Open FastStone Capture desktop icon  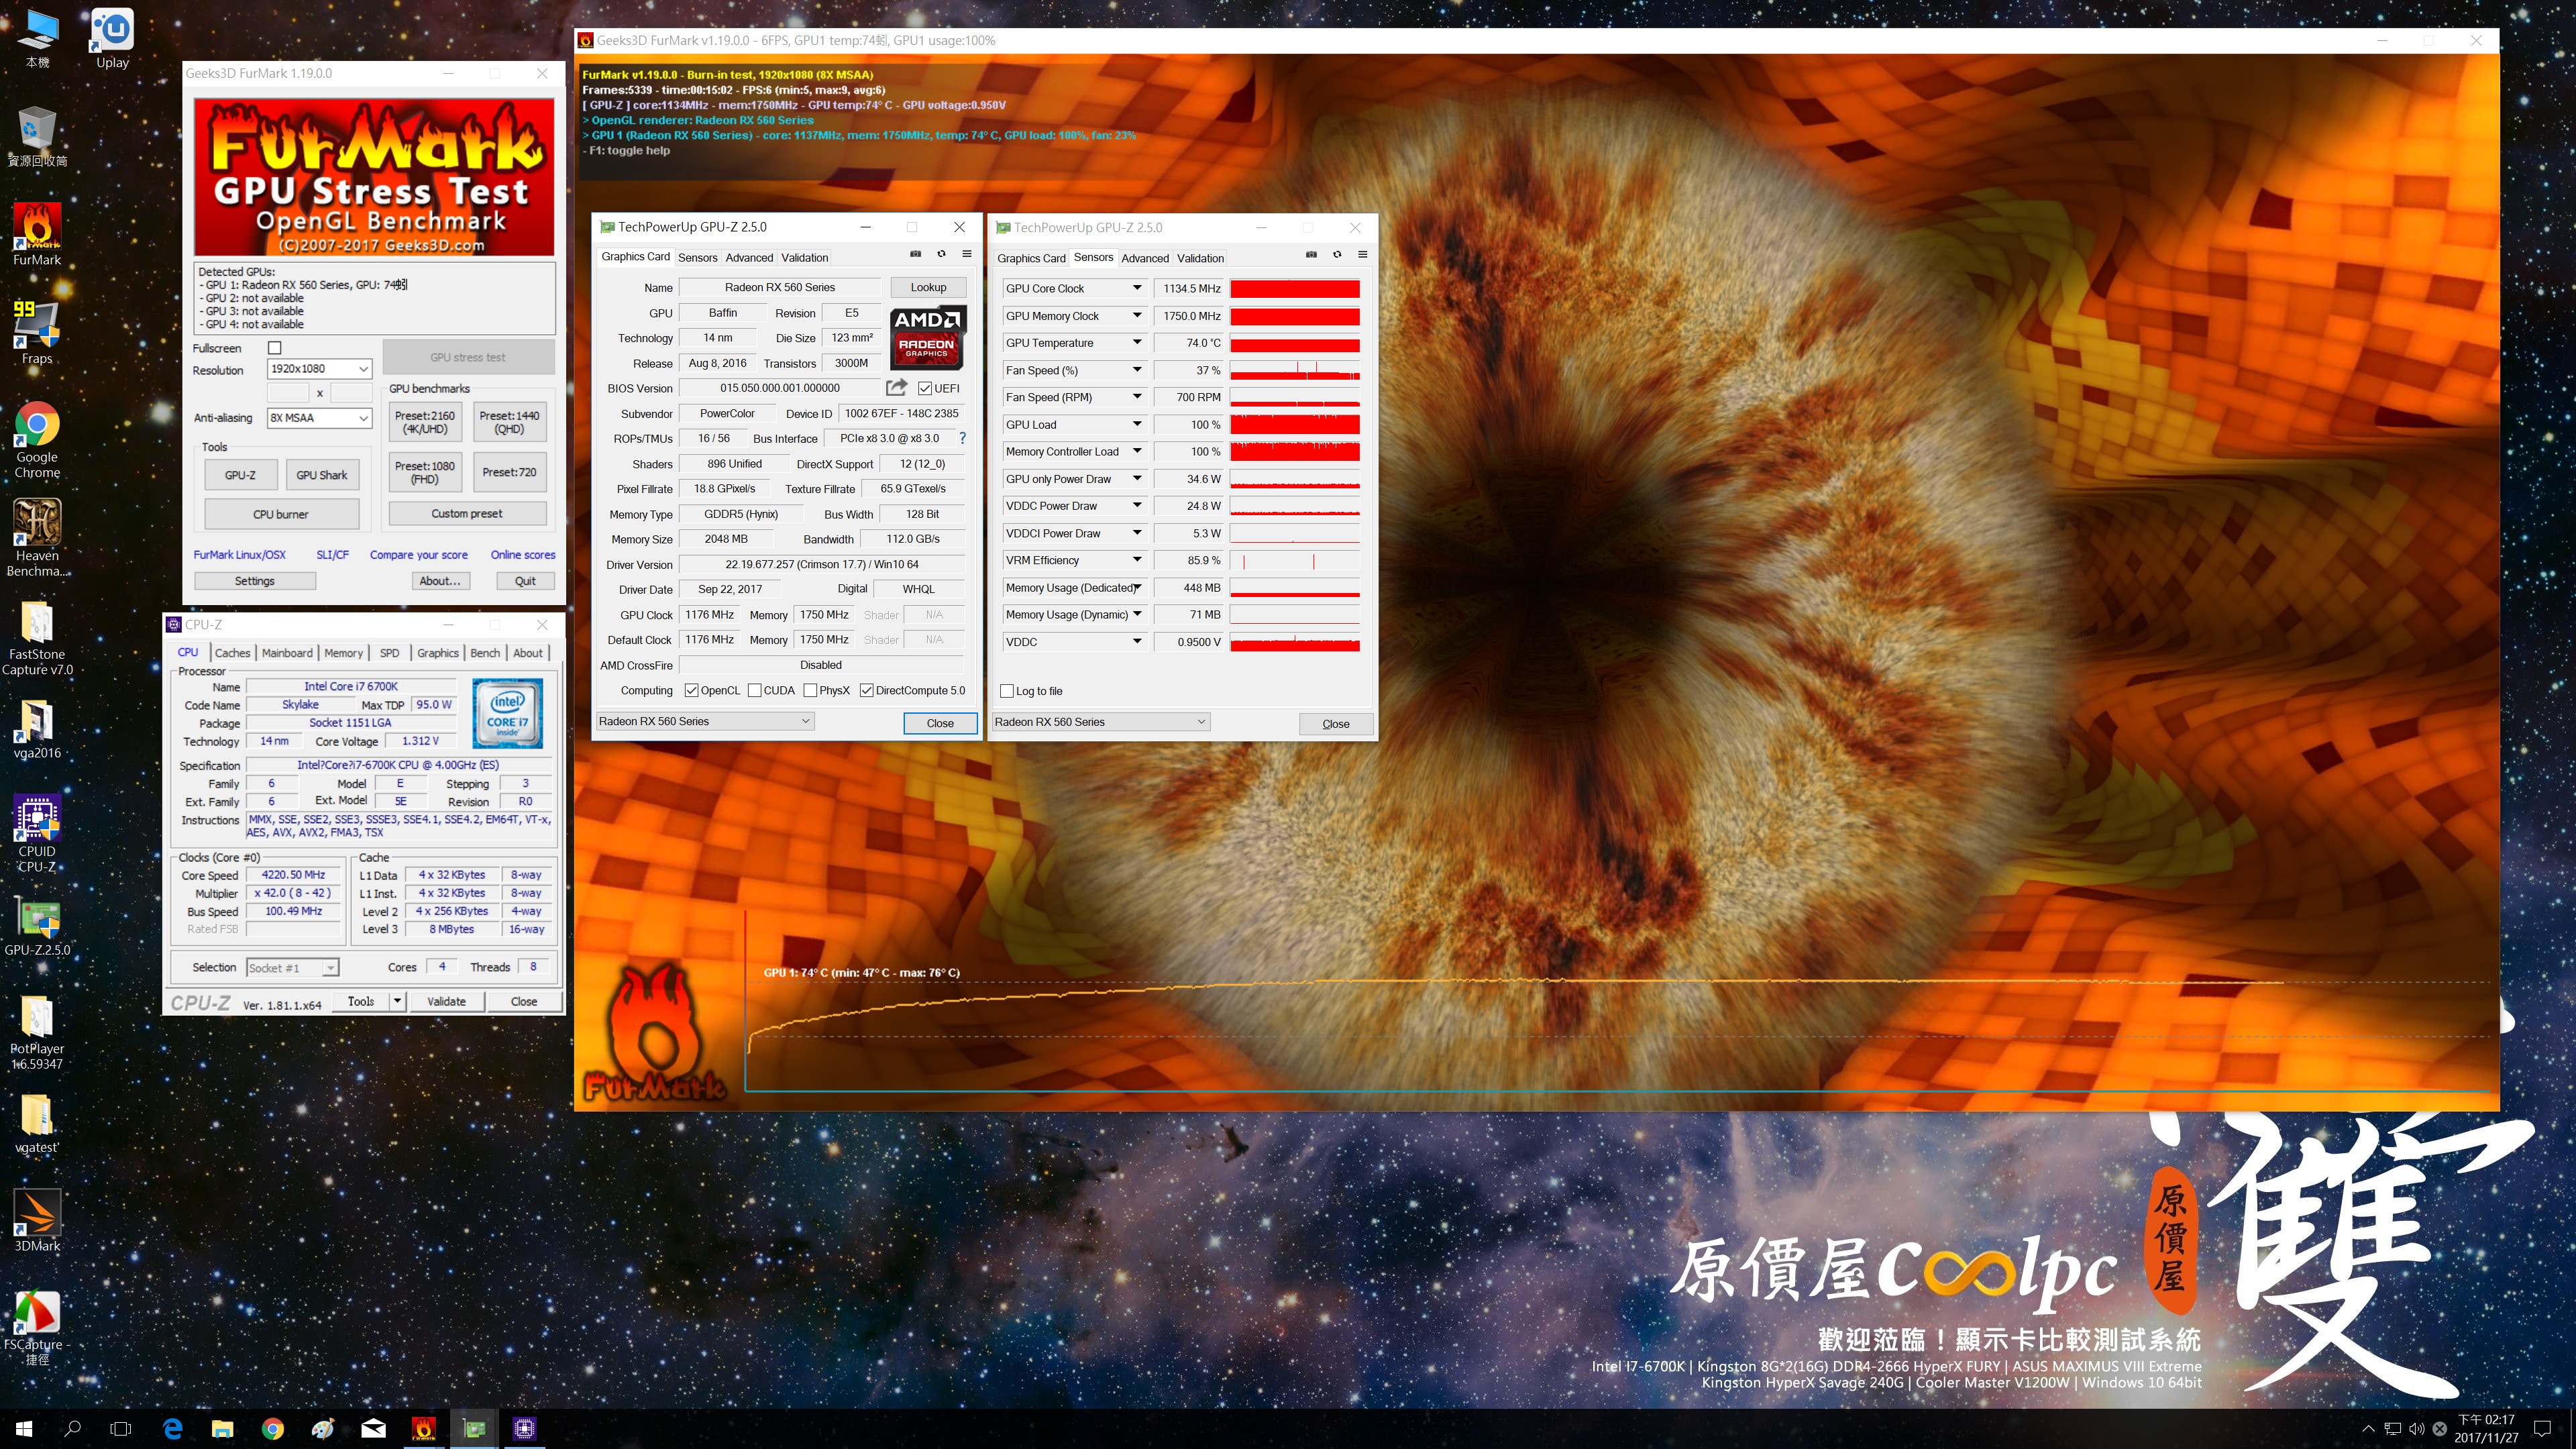37,638
